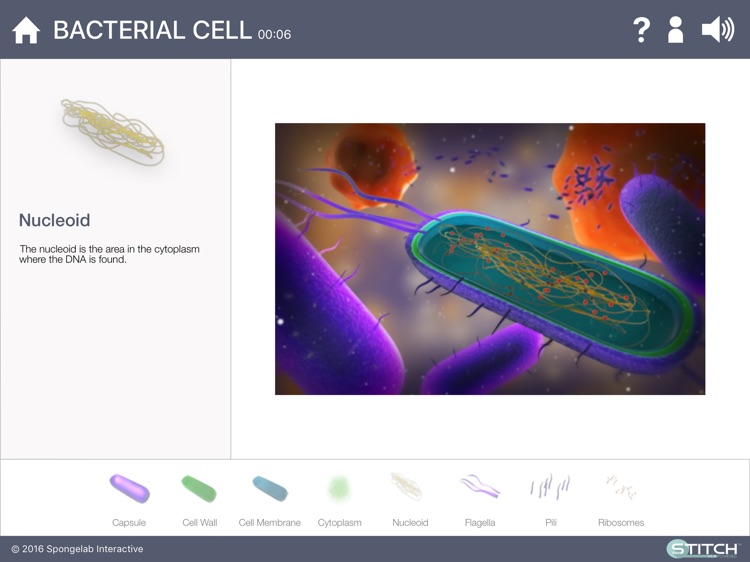Pick the Cytoplasm icon
This screenshot has height=562, width=750.
pyautogui.click(x=339, y=488)
